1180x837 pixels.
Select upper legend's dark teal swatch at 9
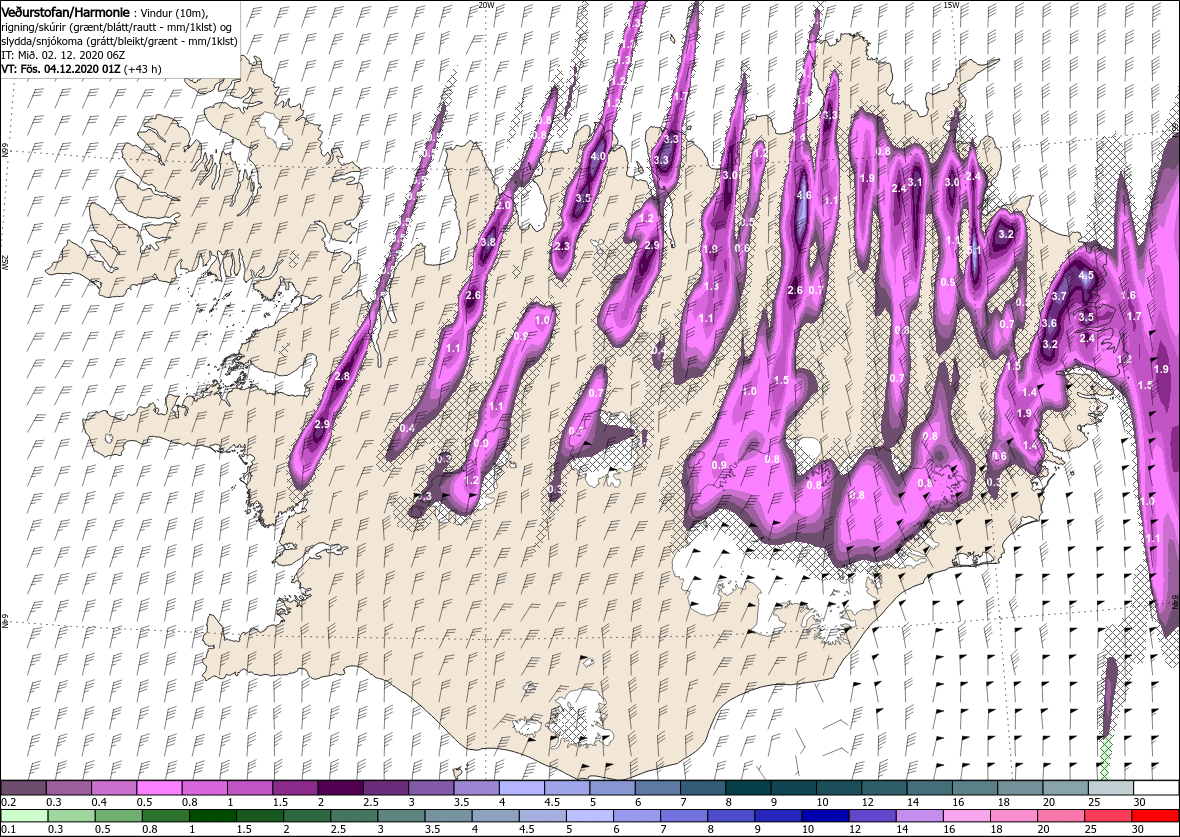[x=794, y=787]
